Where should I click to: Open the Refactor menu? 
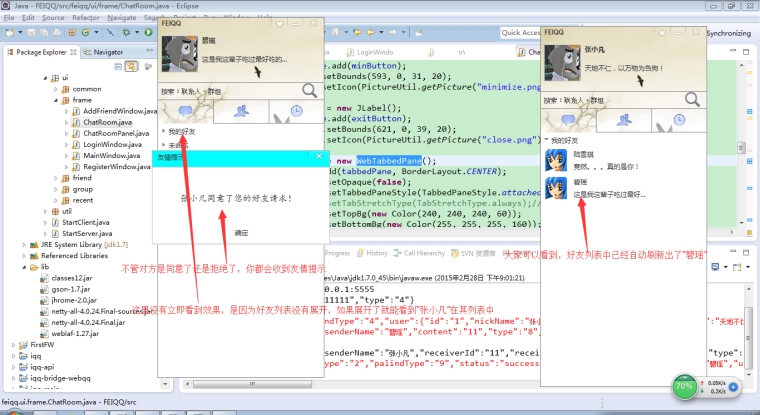[x=86, y=17]
